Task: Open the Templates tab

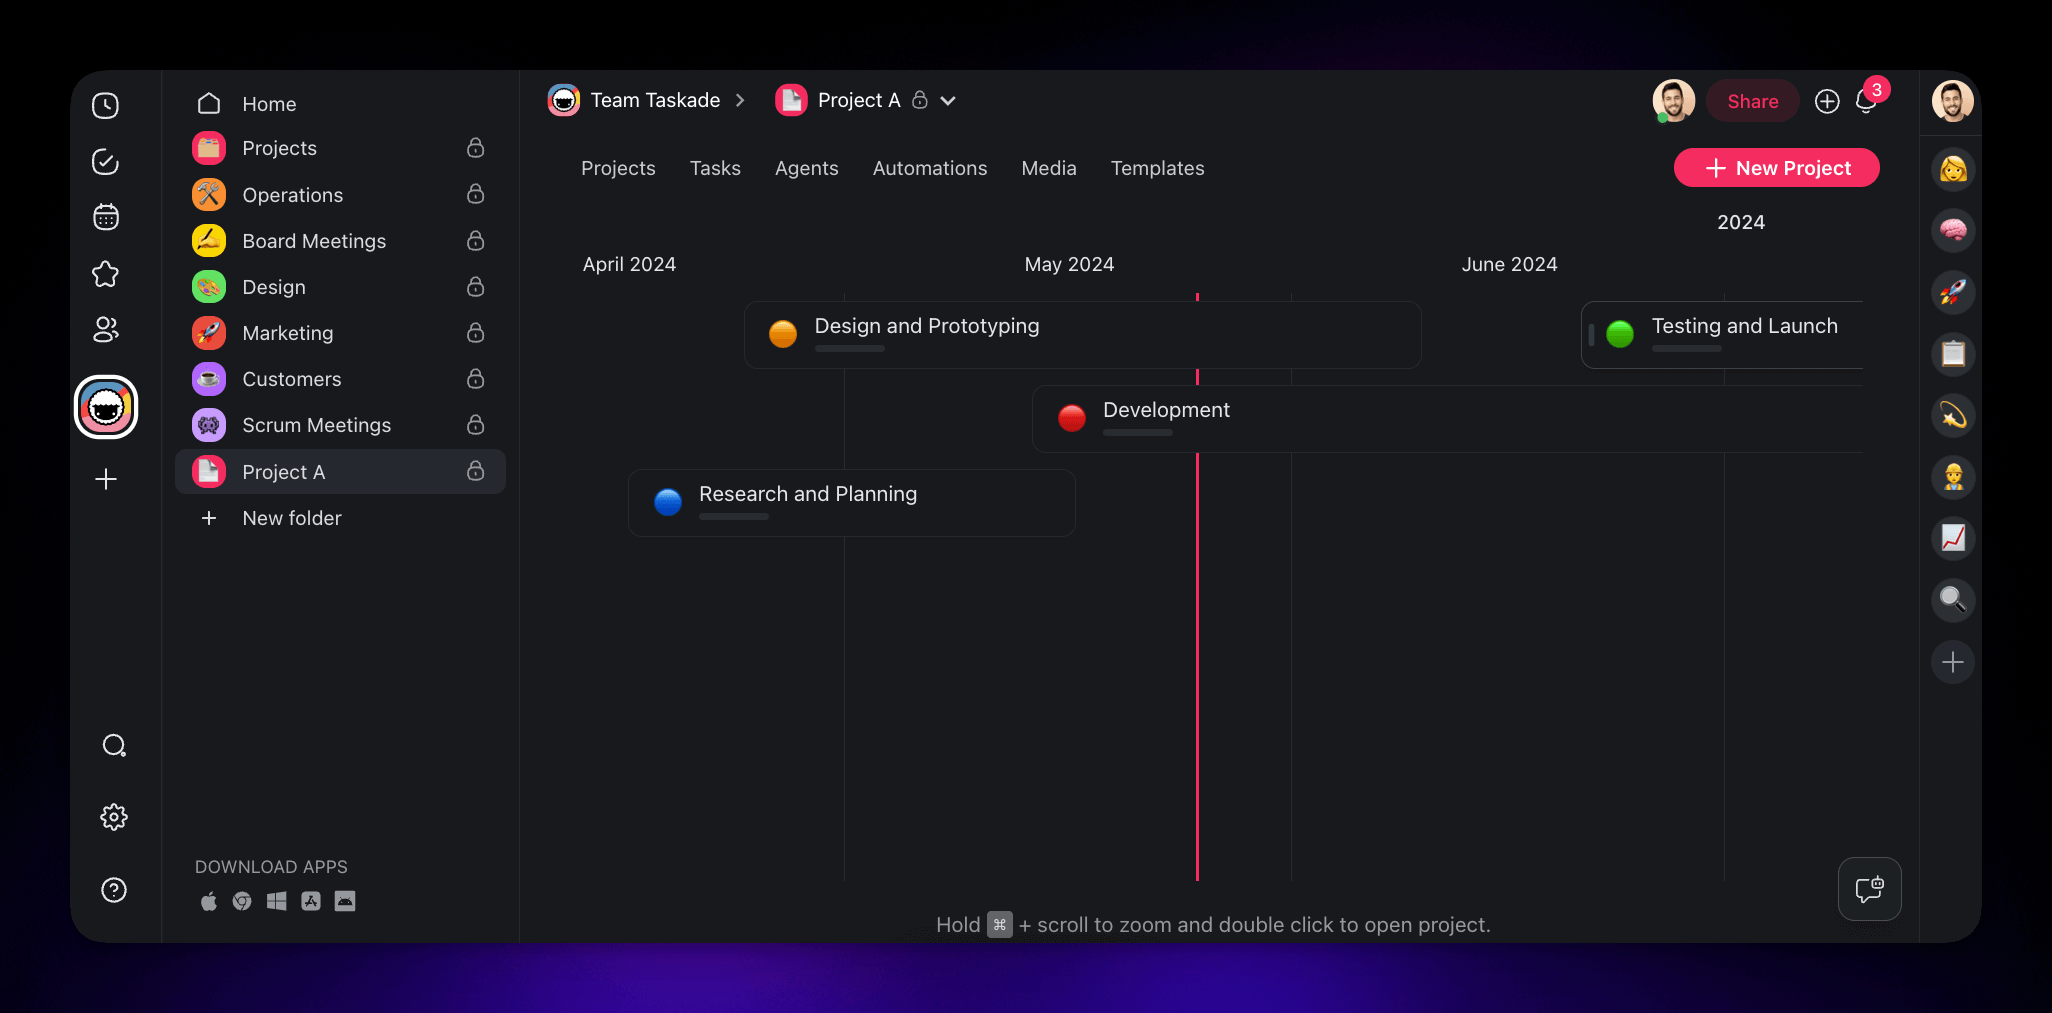Action: coord(1157,168)
